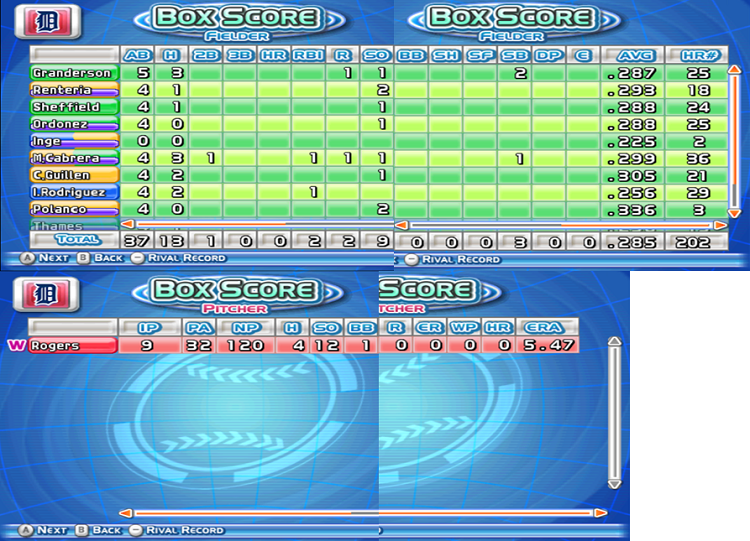Click the up arrow of pitcher vertical scrollbar
The width and height of the screenshot is (750, 541).
click(614, 341)
